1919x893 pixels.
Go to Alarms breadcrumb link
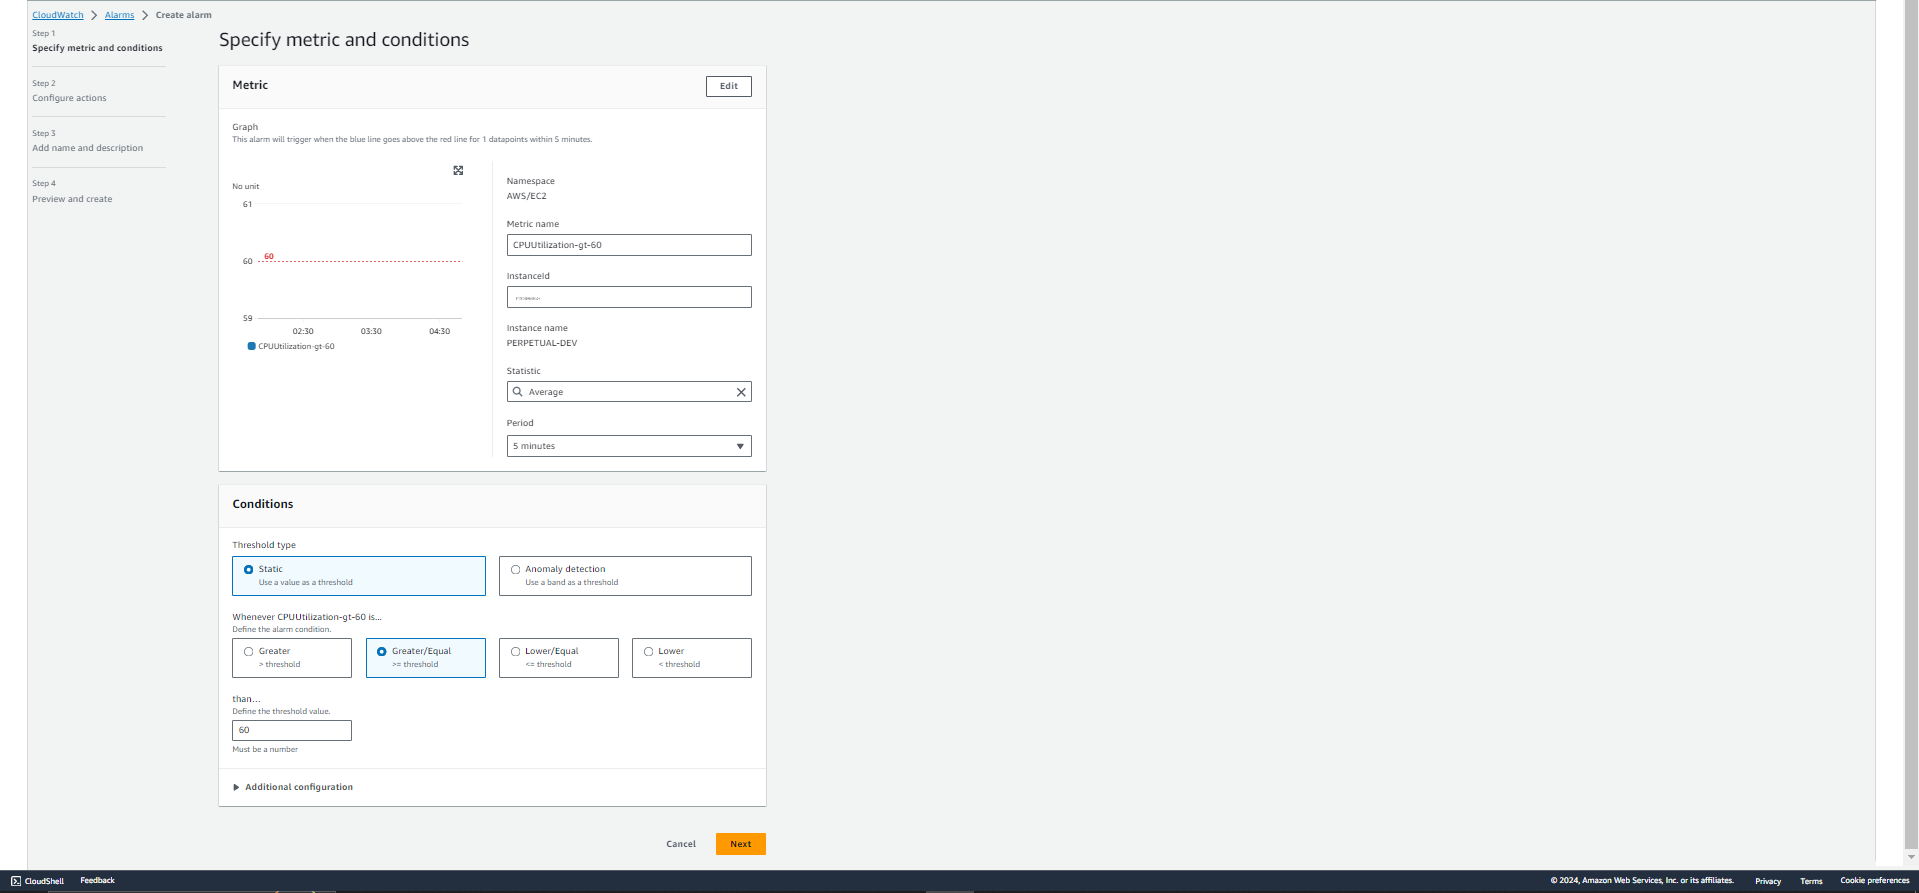click(119, 15)
